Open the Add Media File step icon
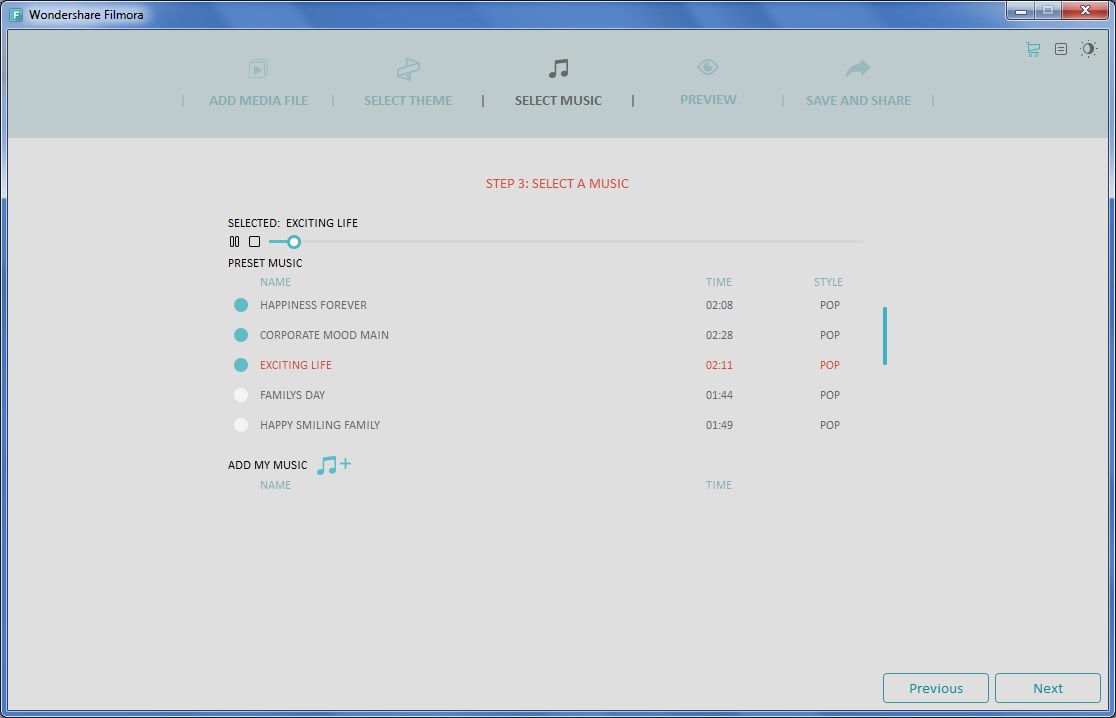1116x718 pixels. pyautogui.click(x=258, y=70)
